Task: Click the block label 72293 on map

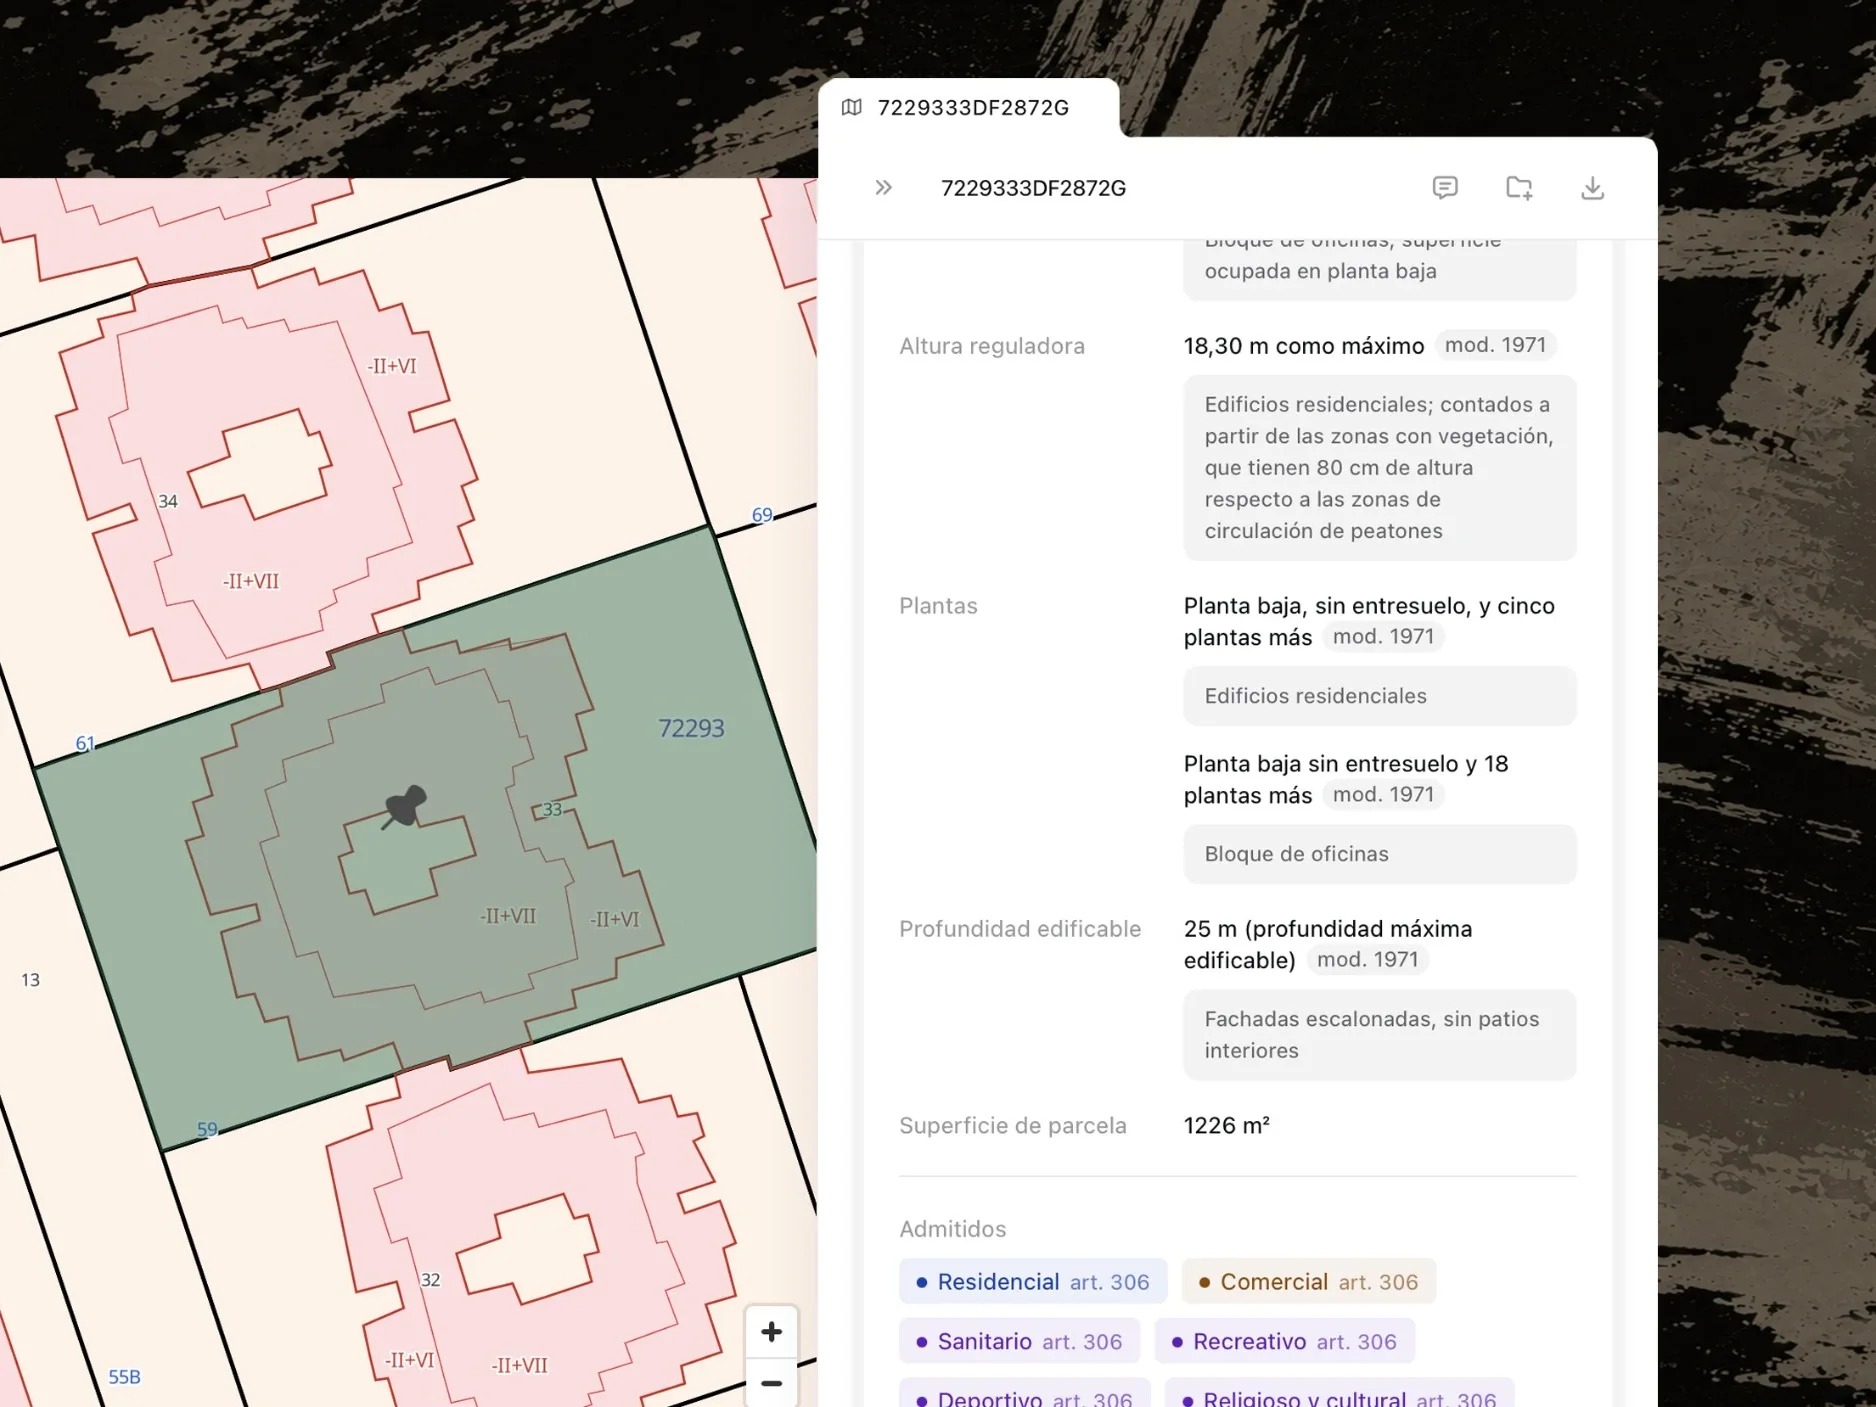Action: pos(691,728)
